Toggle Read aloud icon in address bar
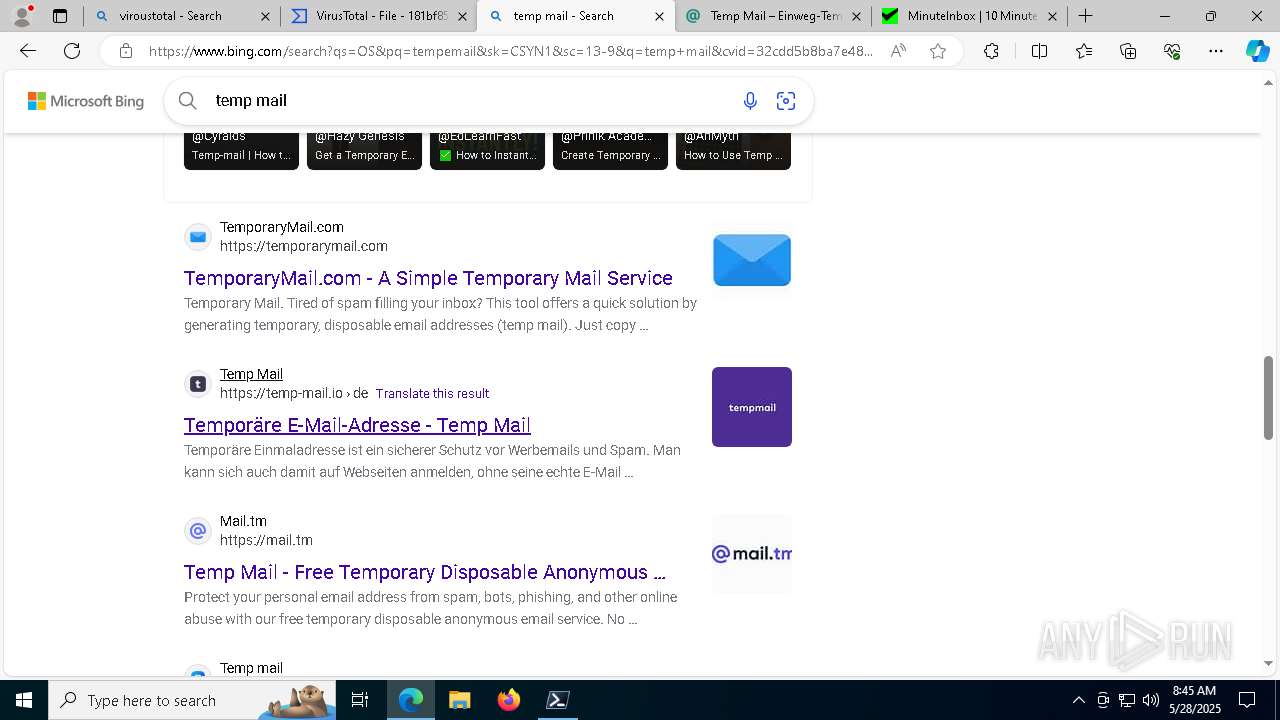The height and width of the screenshot is (720, 1280). click(898, 51)
